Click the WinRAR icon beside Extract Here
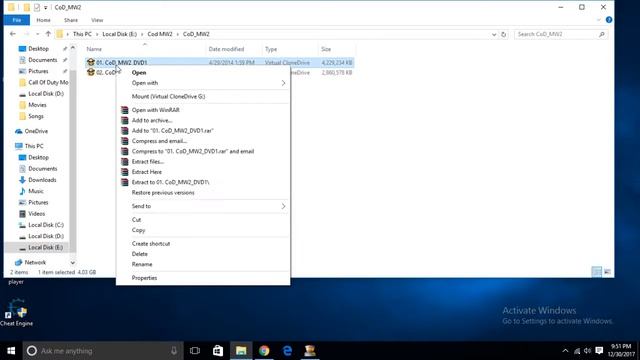The width and height of the screenshot is (640, 360). click(x=125, y=172)
